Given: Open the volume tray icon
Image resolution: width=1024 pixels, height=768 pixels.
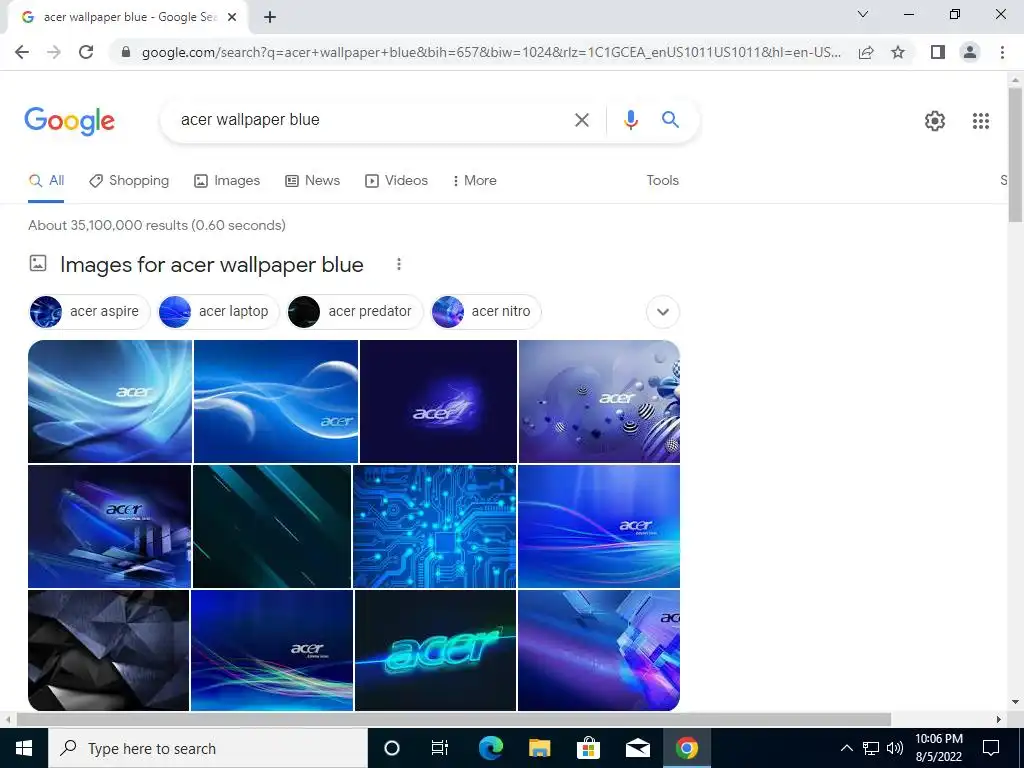Looking at the screenshot, I should click(895, 748).
